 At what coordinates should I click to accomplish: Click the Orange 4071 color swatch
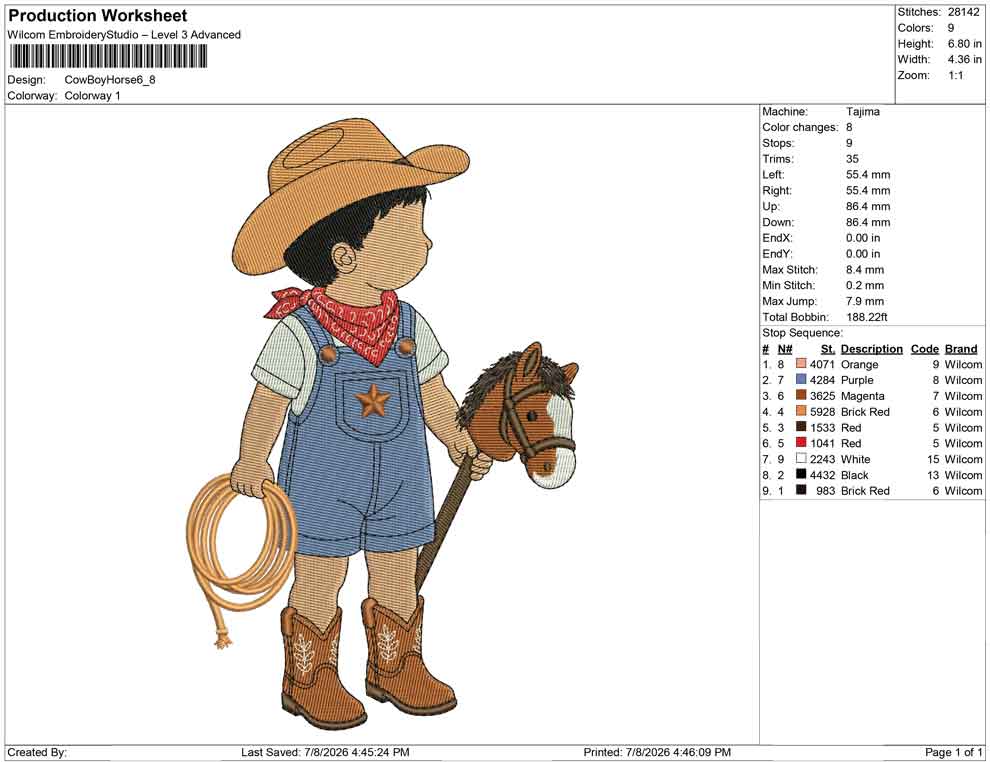pos(801,364)
